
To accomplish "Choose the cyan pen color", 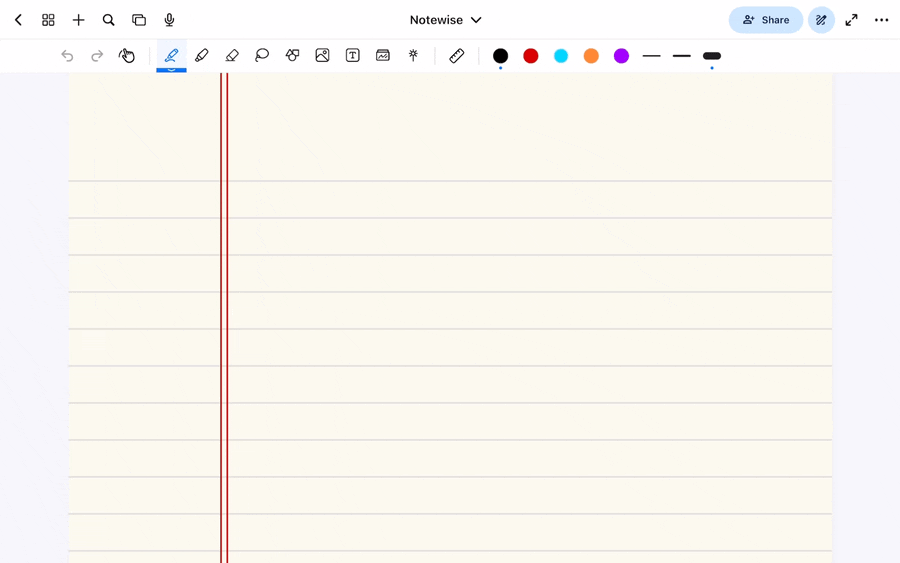I will pos(561,56).
